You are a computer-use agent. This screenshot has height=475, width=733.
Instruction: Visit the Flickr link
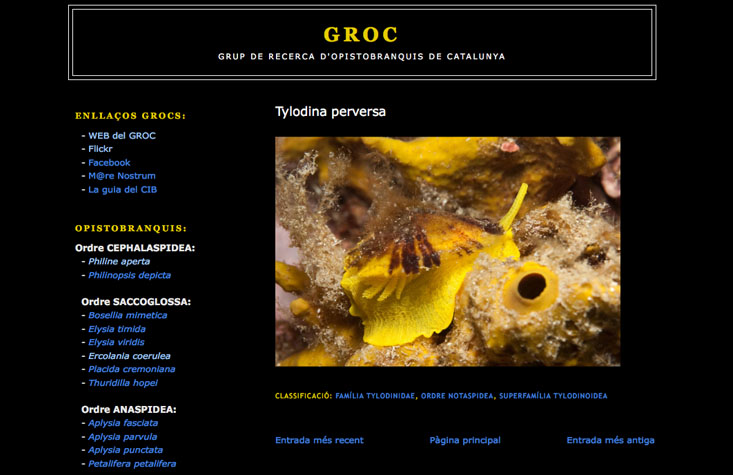pyautogui.click(x=101, y=149)
